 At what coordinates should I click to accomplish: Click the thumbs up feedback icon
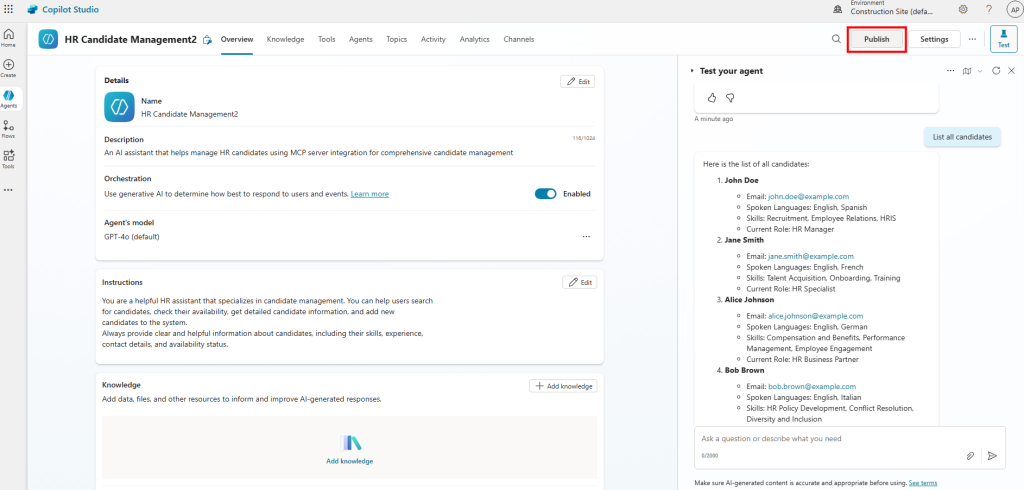coord(712,97)
